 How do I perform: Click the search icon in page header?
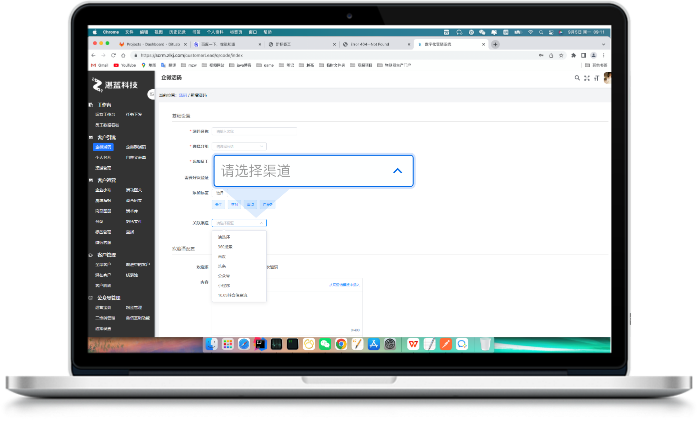pyautogui.click(x=577, y=77)
